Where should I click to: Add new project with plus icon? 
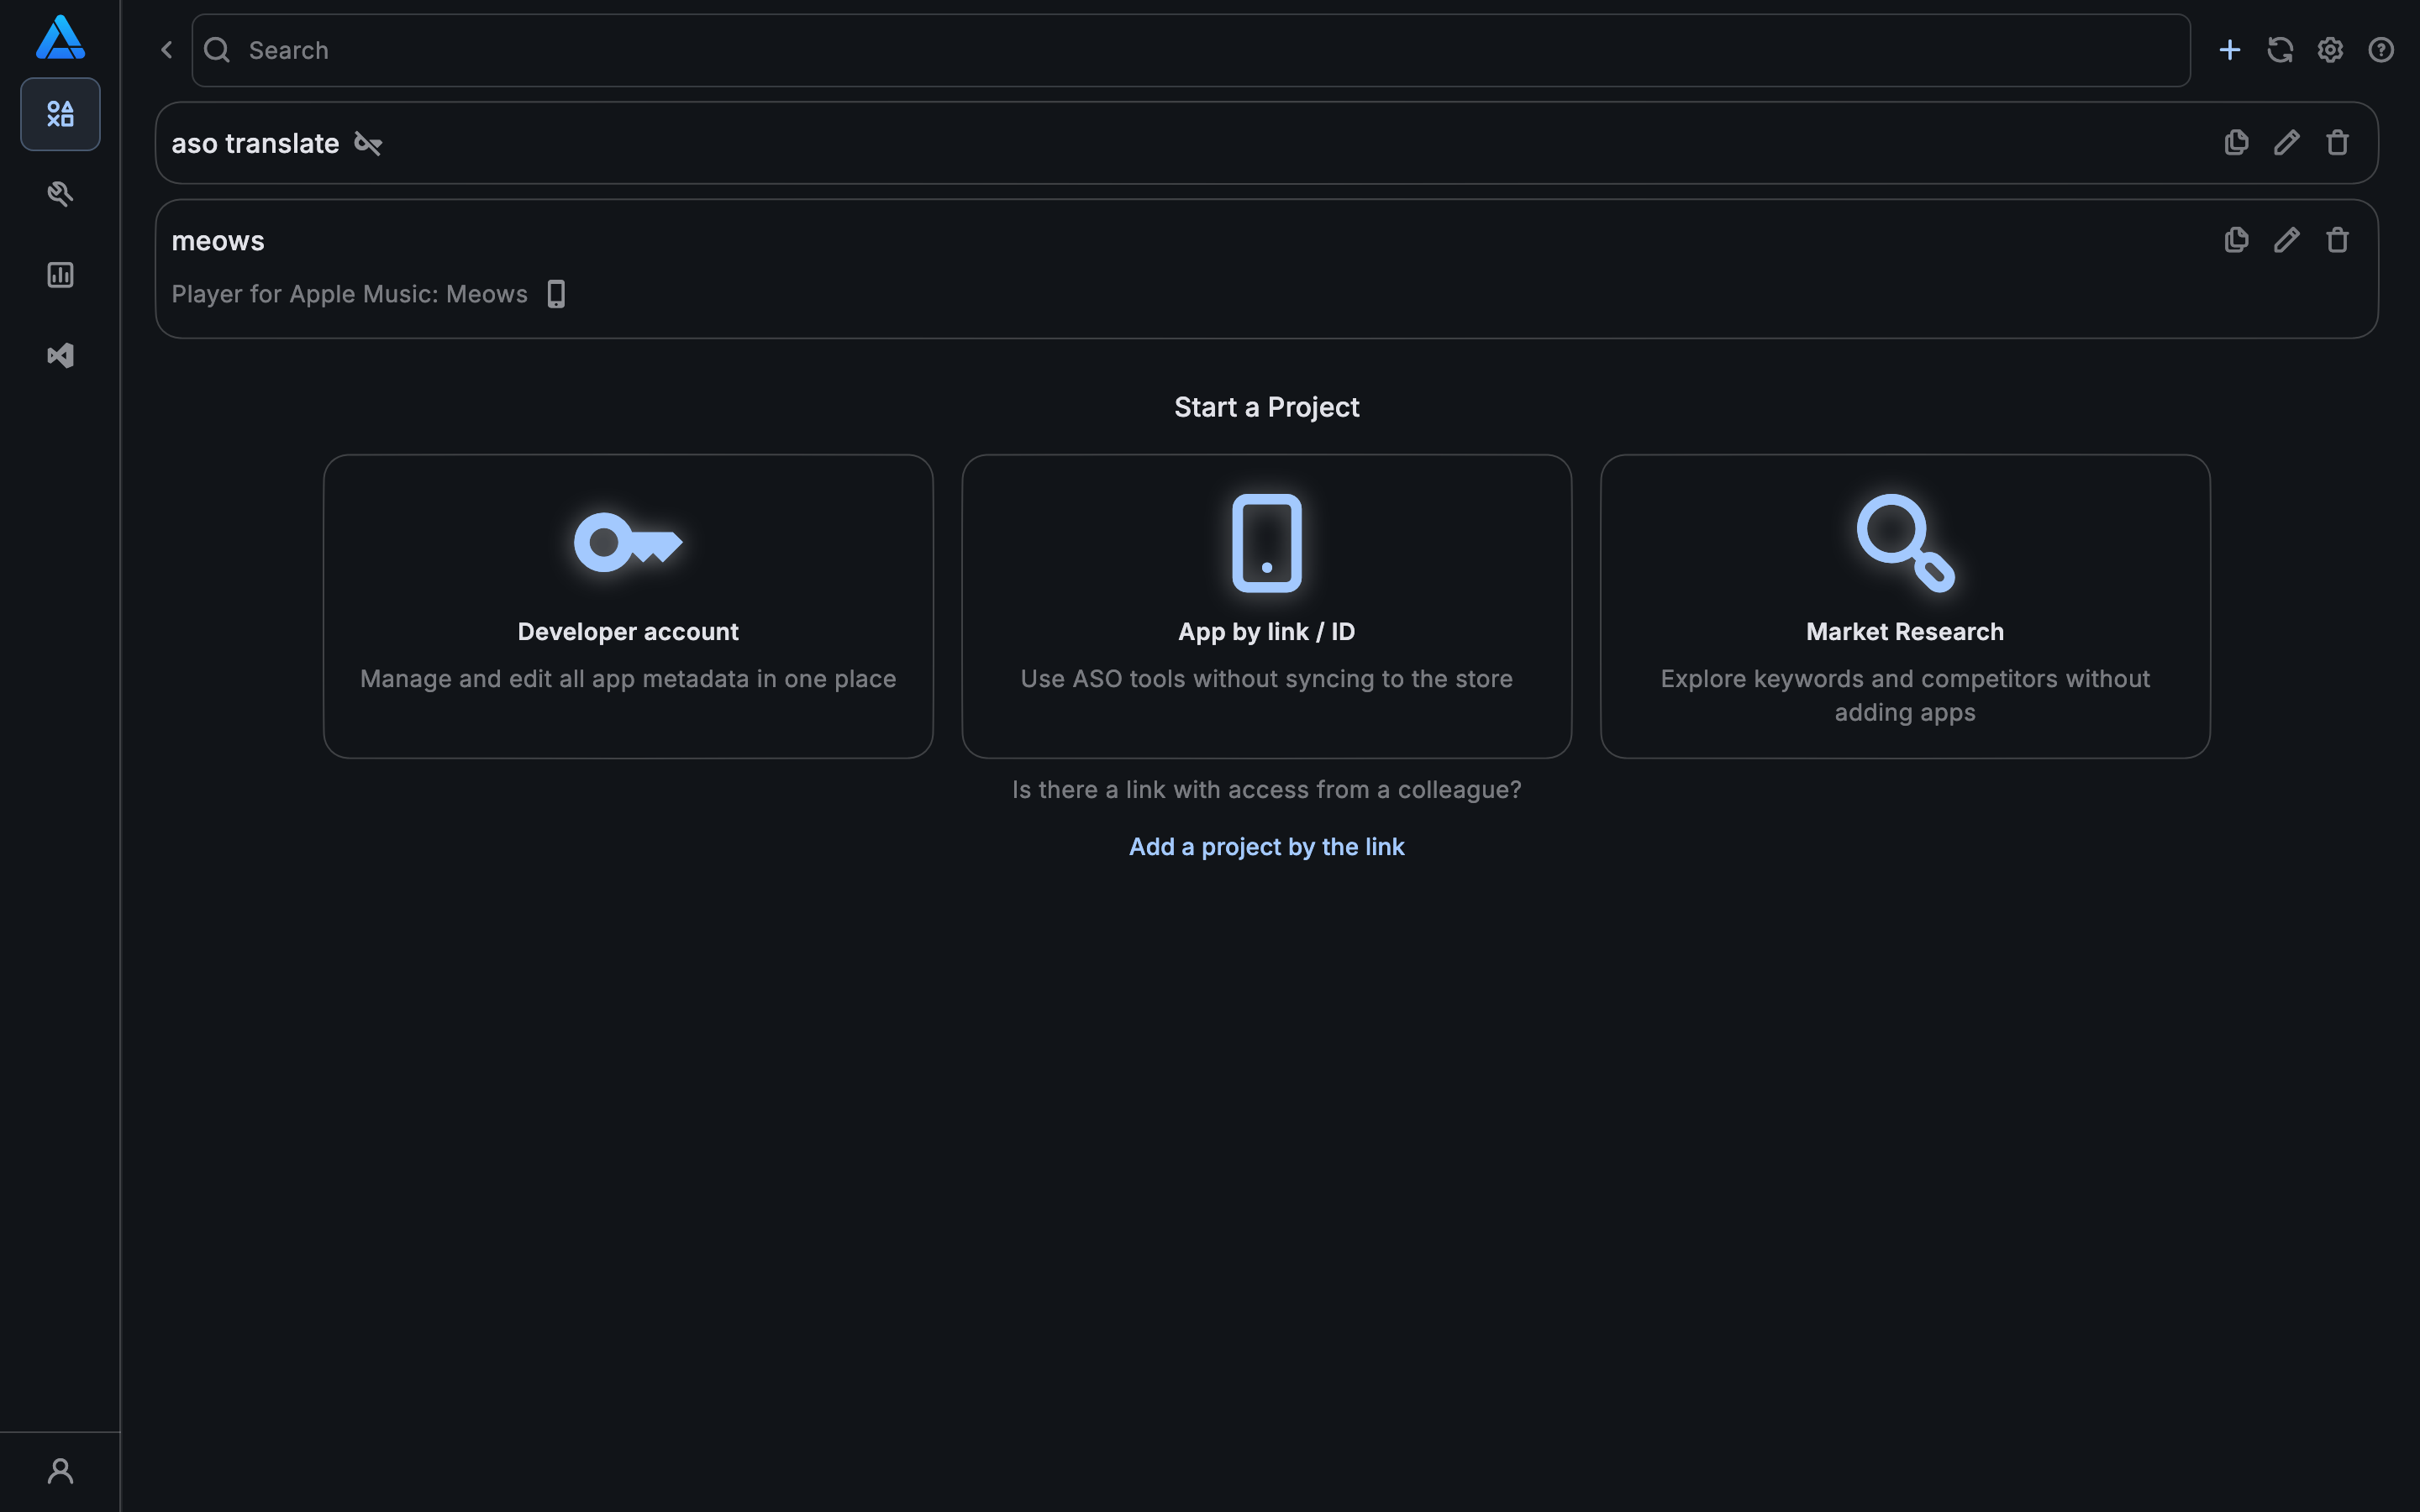[x=2229, y=50]
